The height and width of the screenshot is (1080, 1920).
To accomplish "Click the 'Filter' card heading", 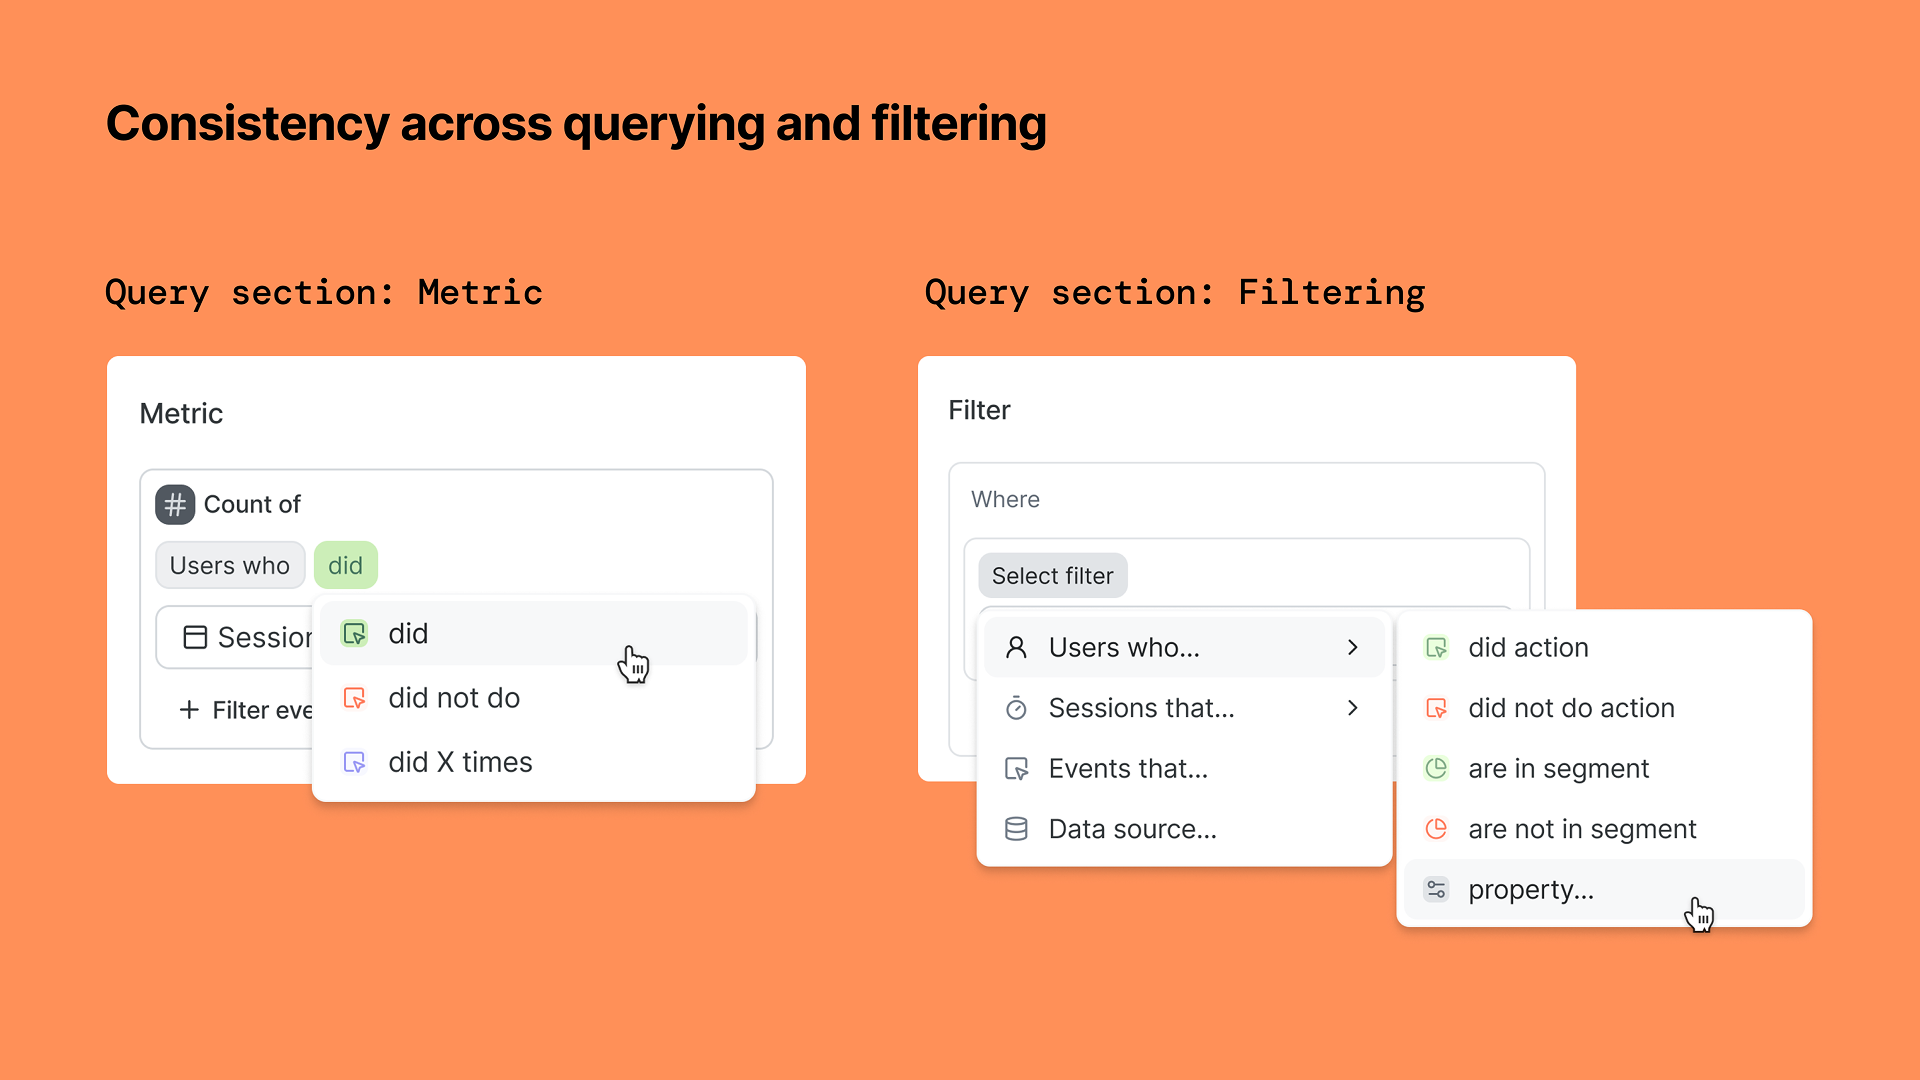I will pos(979,410).
